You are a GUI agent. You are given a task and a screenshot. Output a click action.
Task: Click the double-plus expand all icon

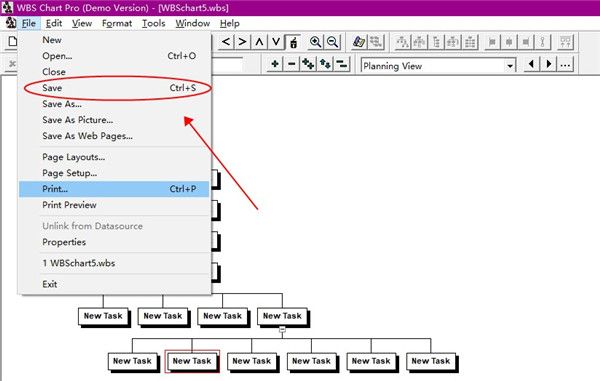tap(308, 64)
